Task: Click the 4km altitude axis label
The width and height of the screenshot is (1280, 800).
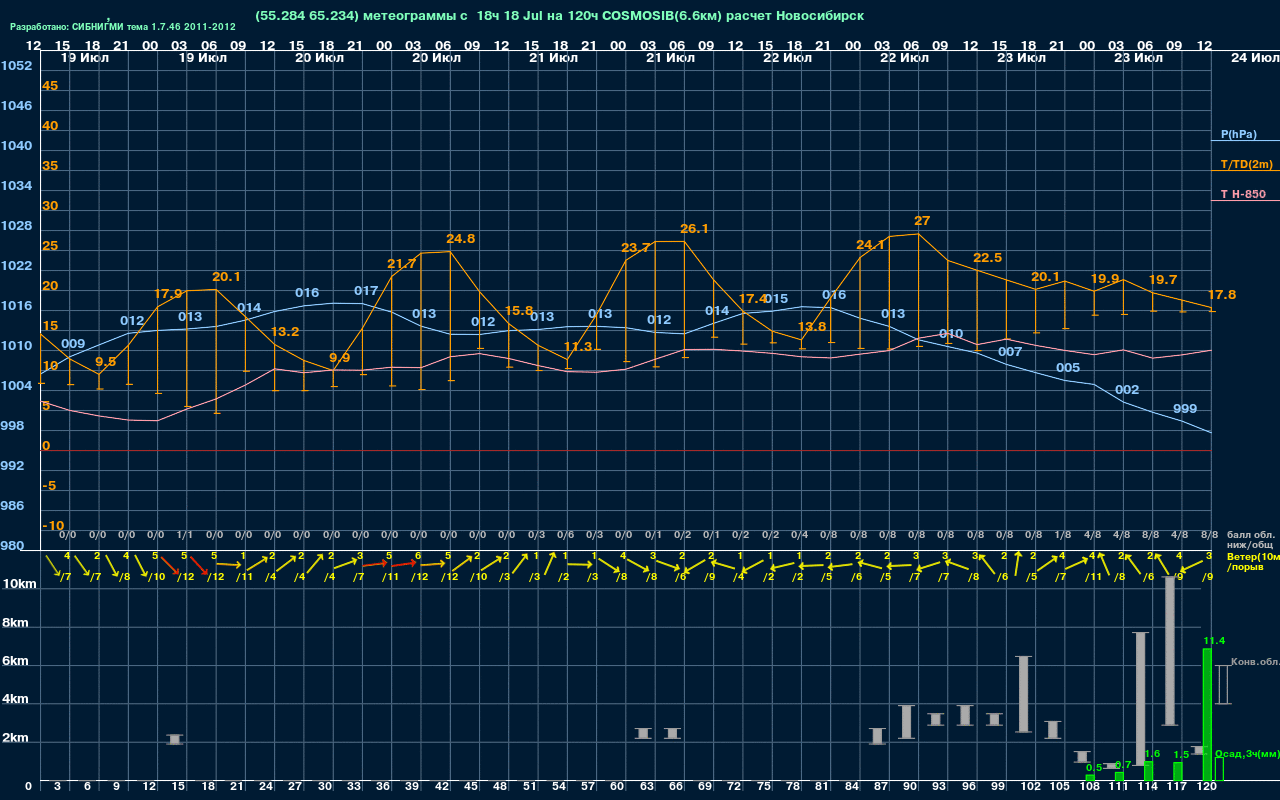Action: pyautogui.click(x=16, y=701)
